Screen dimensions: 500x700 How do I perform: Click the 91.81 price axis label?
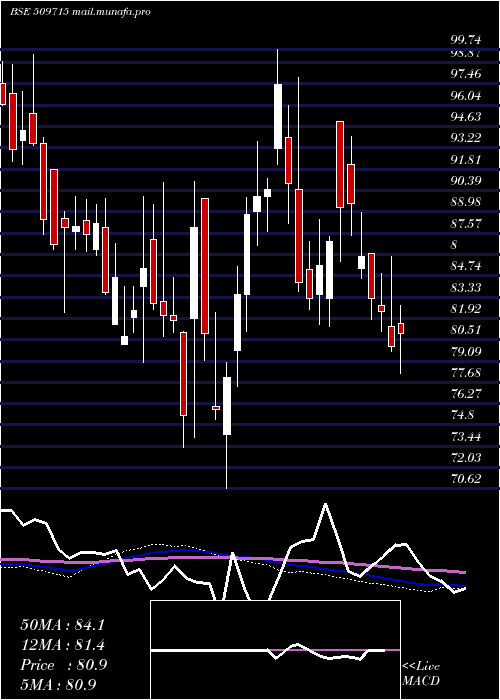pos(466,159)
